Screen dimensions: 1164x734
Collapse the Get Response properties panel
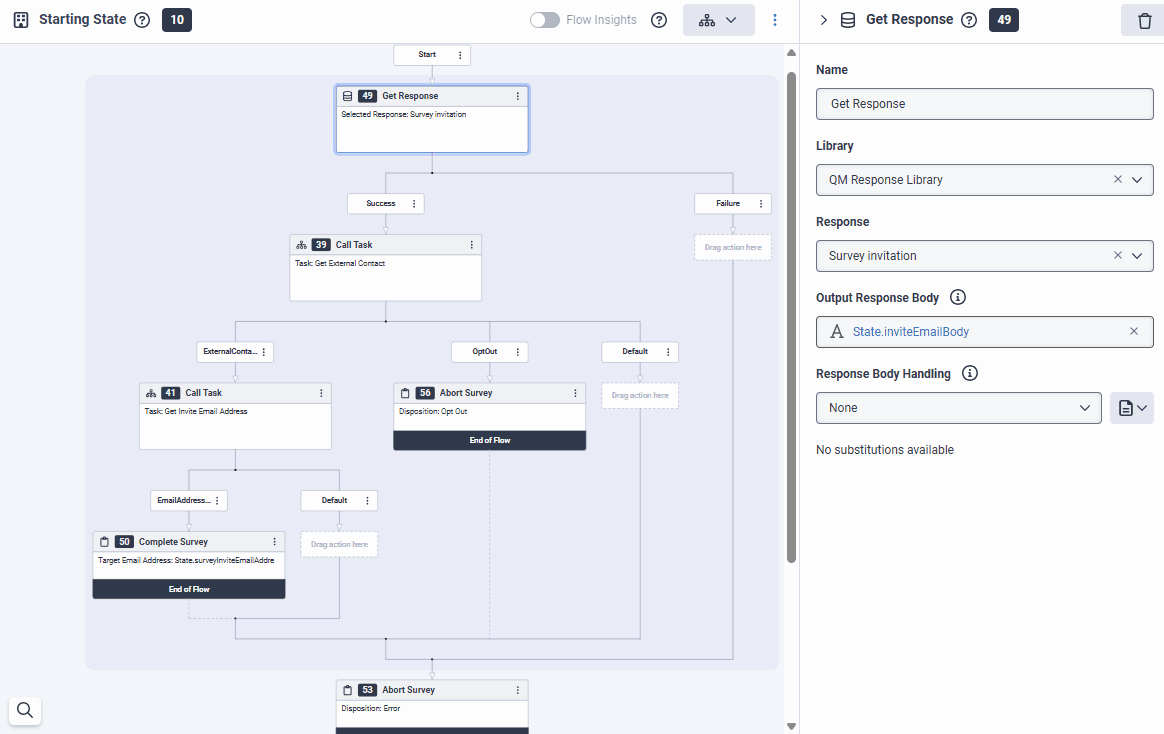point(823,20)
